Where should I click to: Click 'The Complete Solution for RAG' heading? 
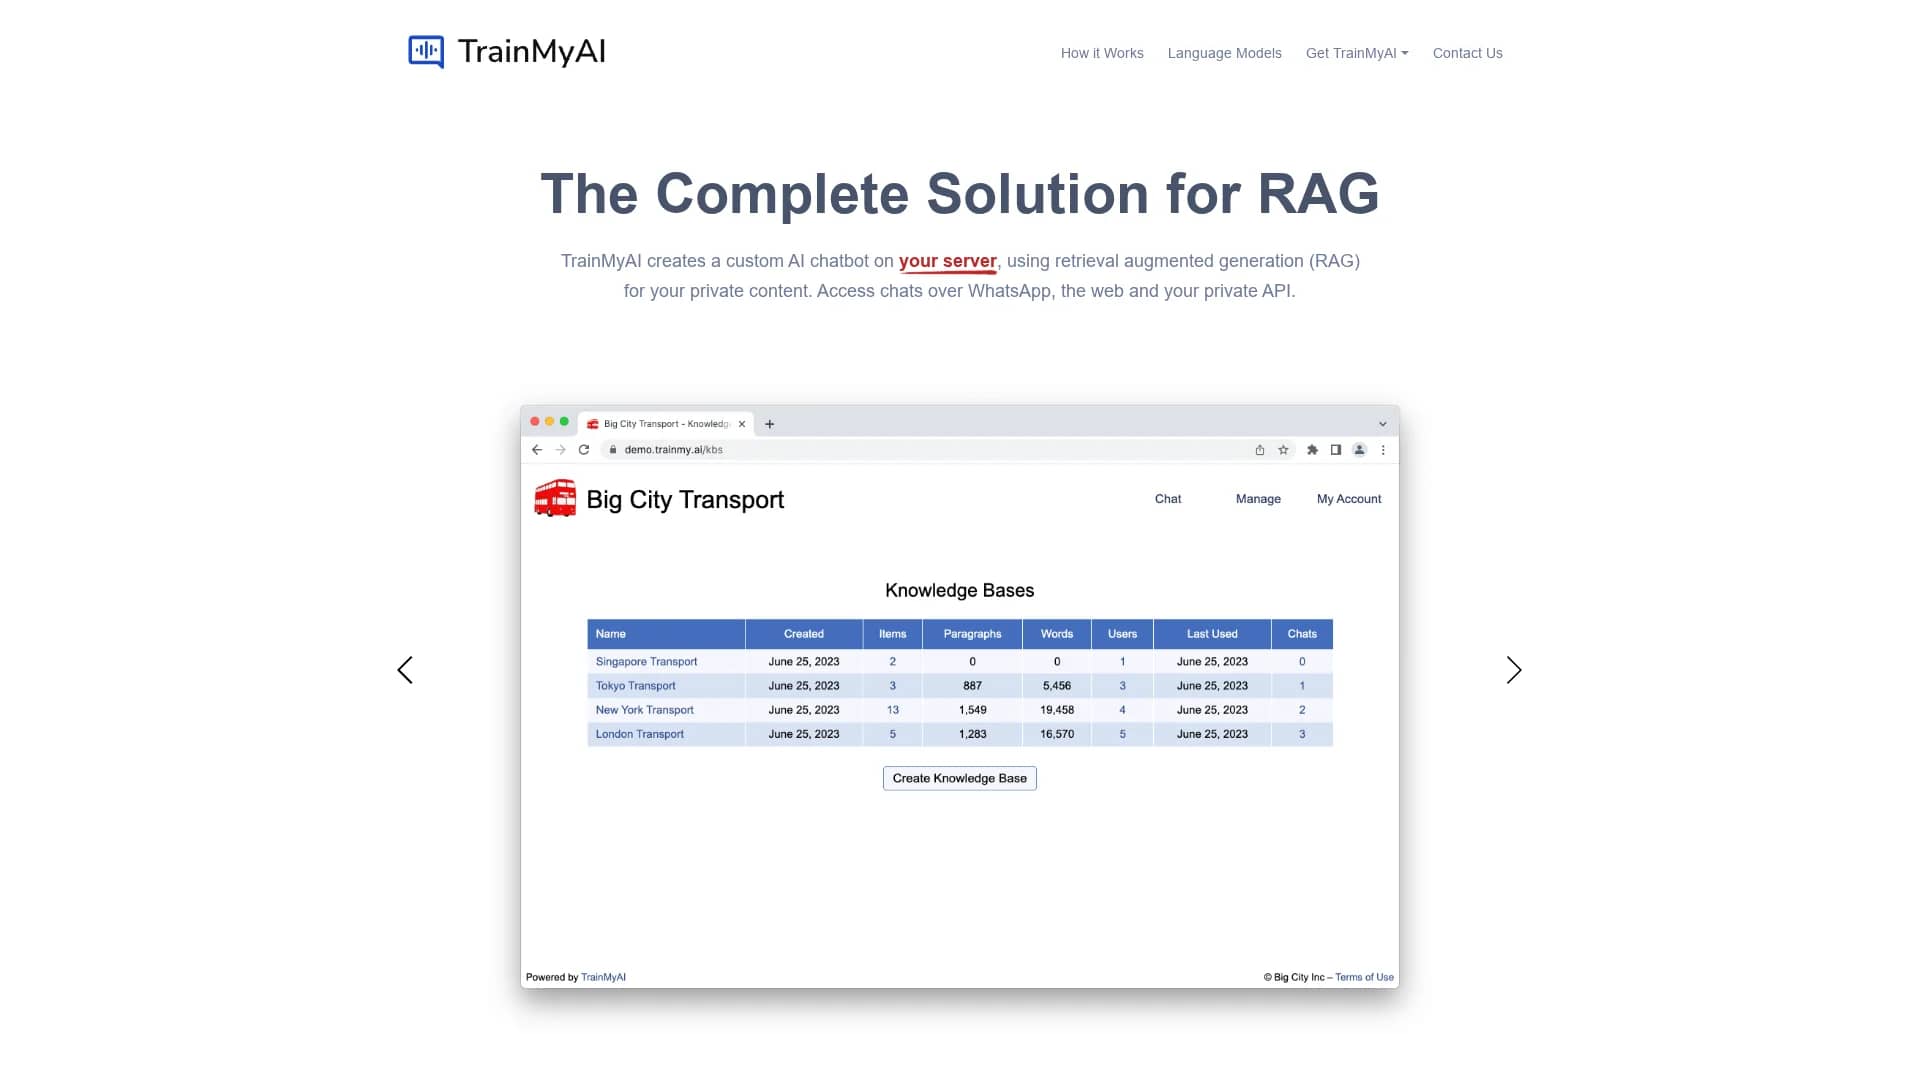click(x=960, y=193)
